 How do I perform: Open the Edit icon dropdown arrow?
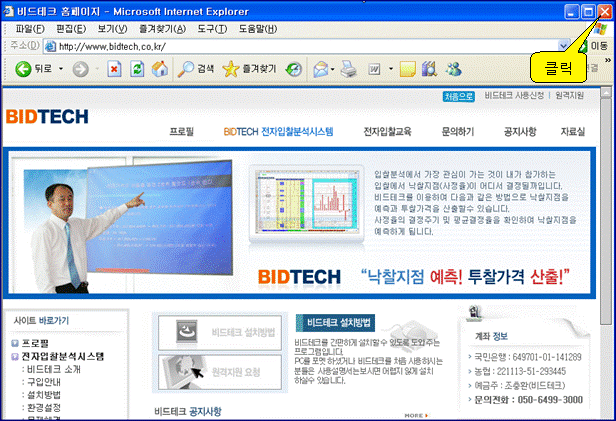click(x=390, y=69)
